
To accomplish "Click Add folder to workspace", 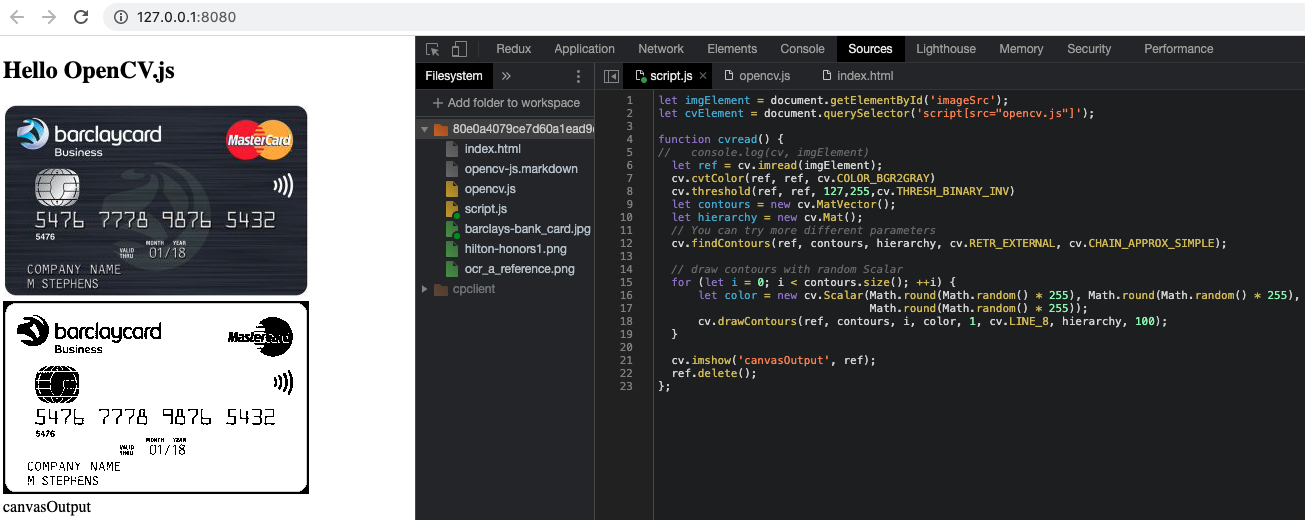I will [x=506, y=103].
